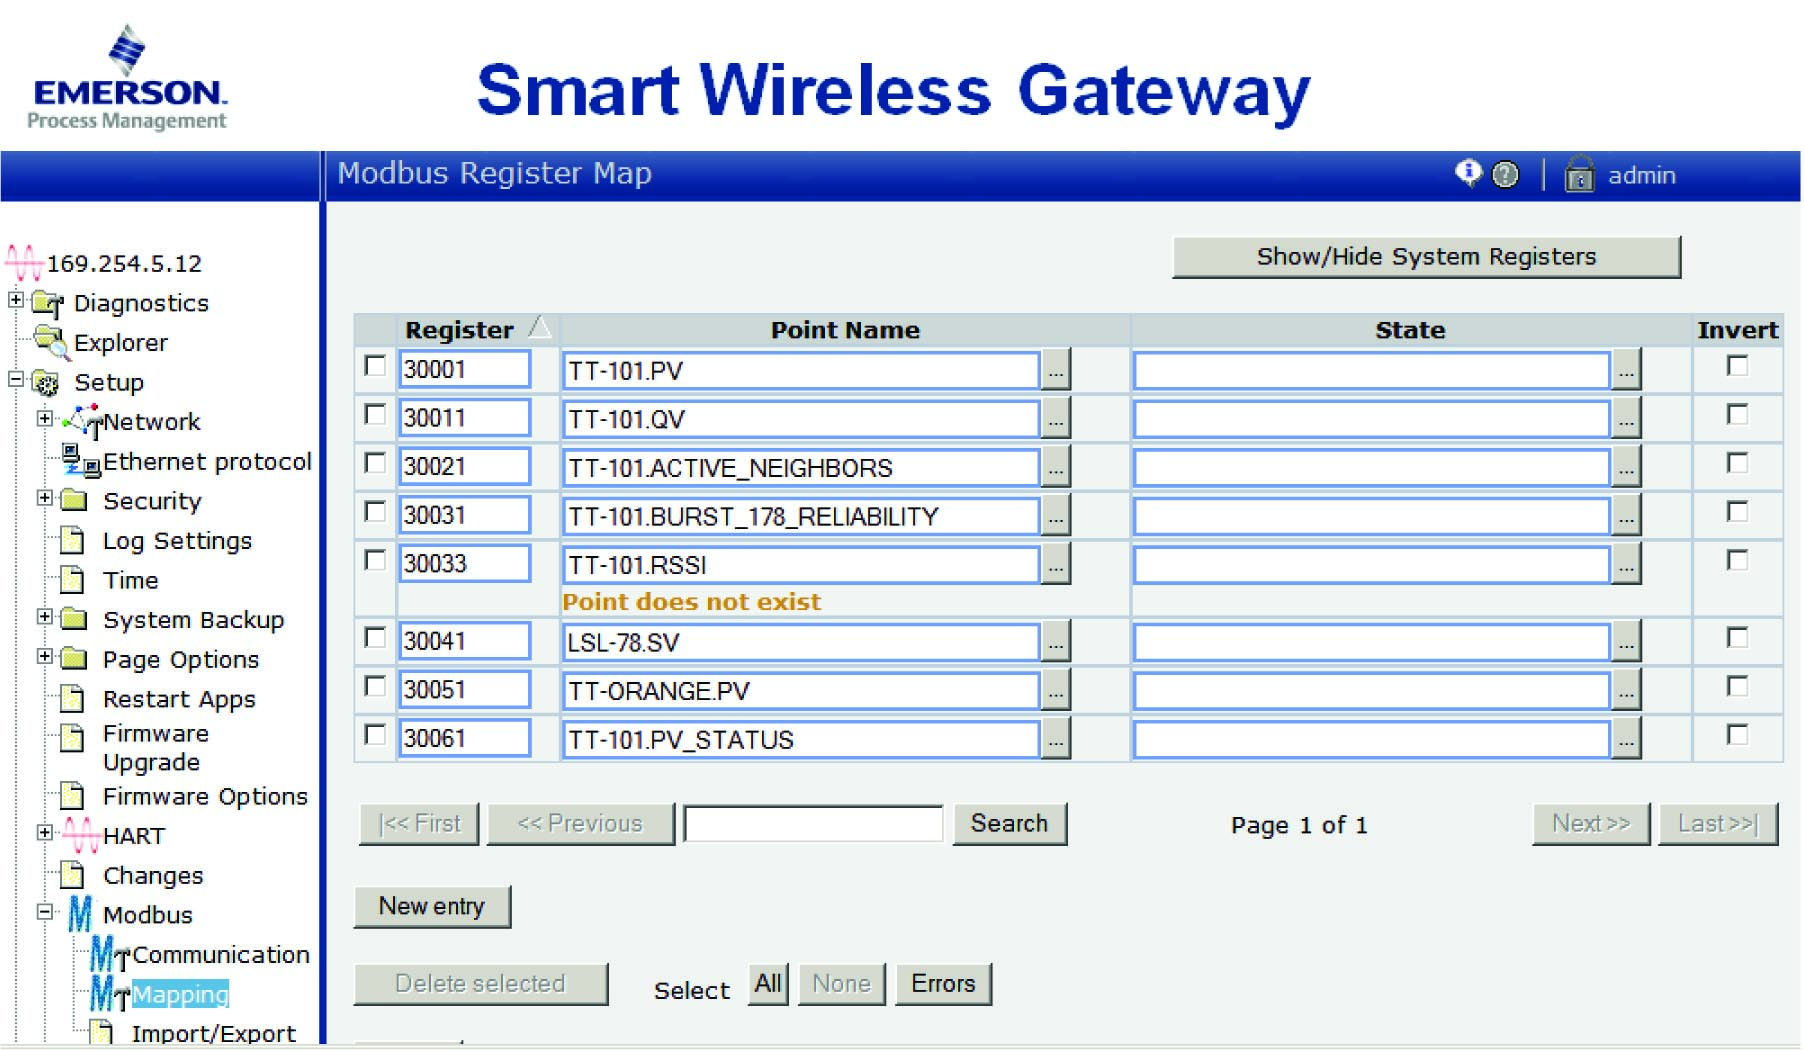Open Modbus Communication tree item
Viewport: 1804px width, 1050px height.
click(x=220, y=955)
